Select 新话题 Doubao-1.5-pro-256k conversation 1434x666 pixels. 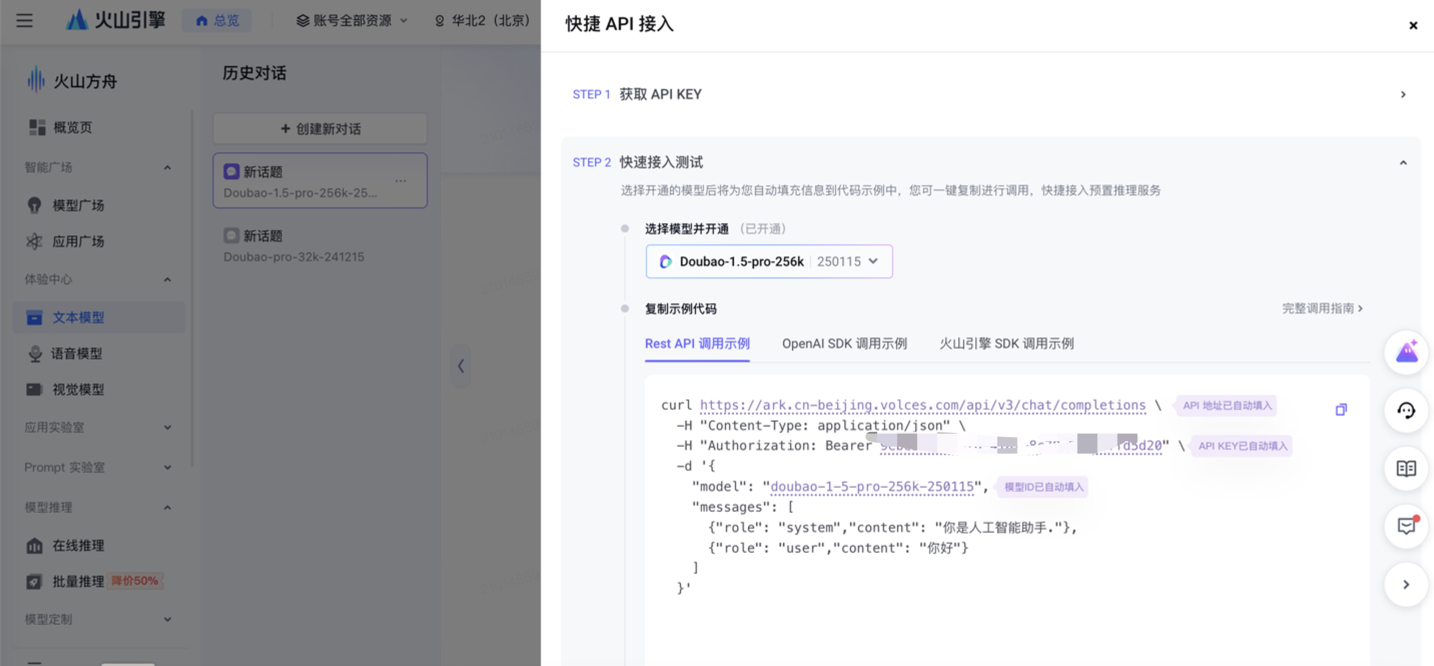(320, 180)
